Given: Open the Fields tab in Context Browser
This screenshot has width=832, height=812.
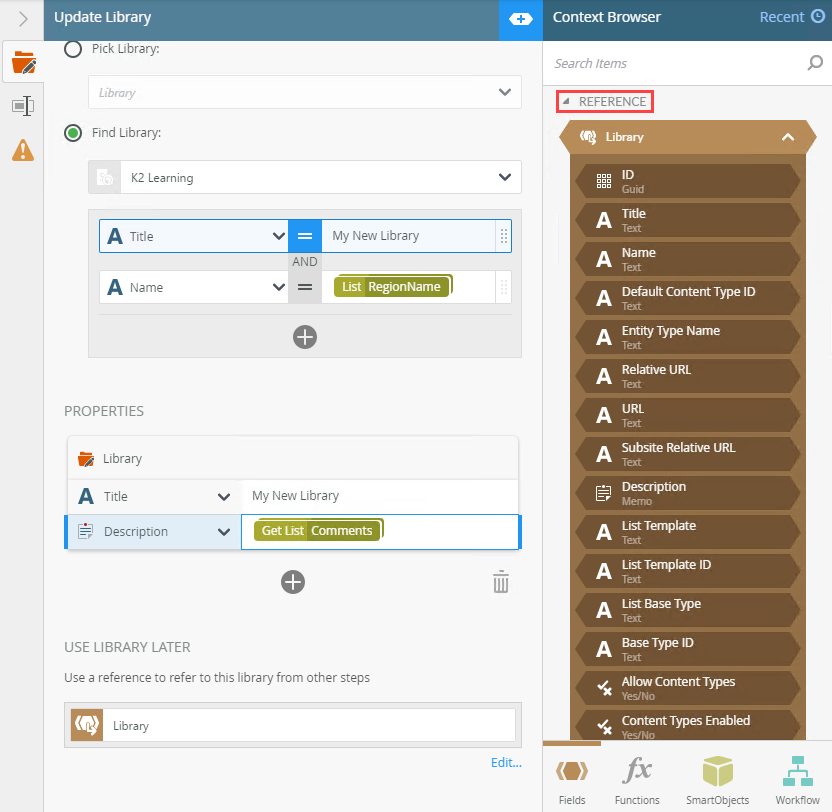Looking at the screenshot, I should (x=572, y=780).
